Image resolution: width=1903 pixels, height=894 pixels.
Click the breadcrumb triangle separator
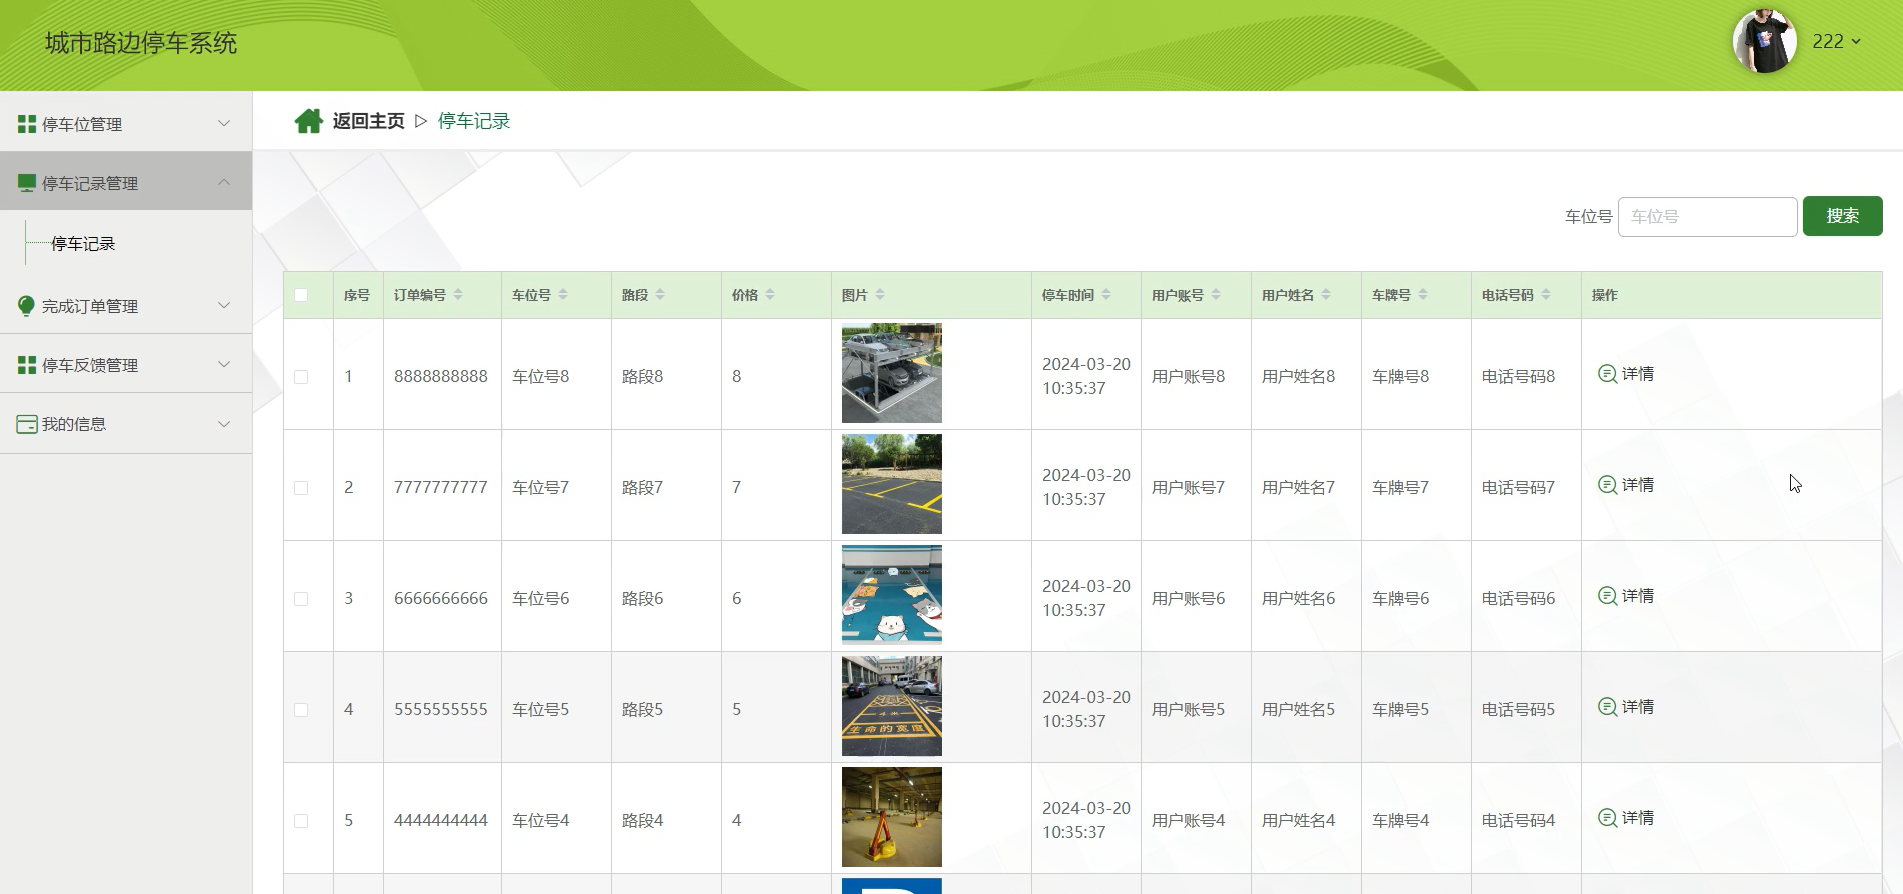(x=421, y=121)
